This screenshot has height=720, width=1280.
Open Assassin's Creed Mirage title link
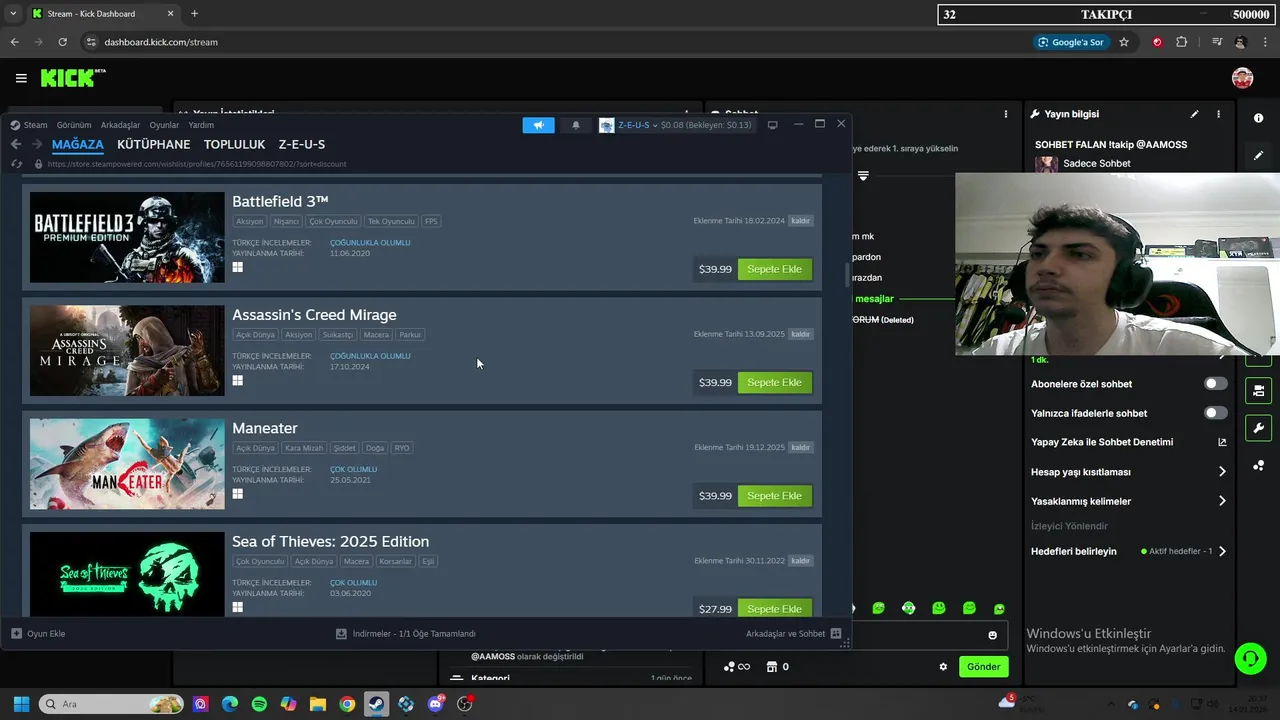[x=314, y=315]
